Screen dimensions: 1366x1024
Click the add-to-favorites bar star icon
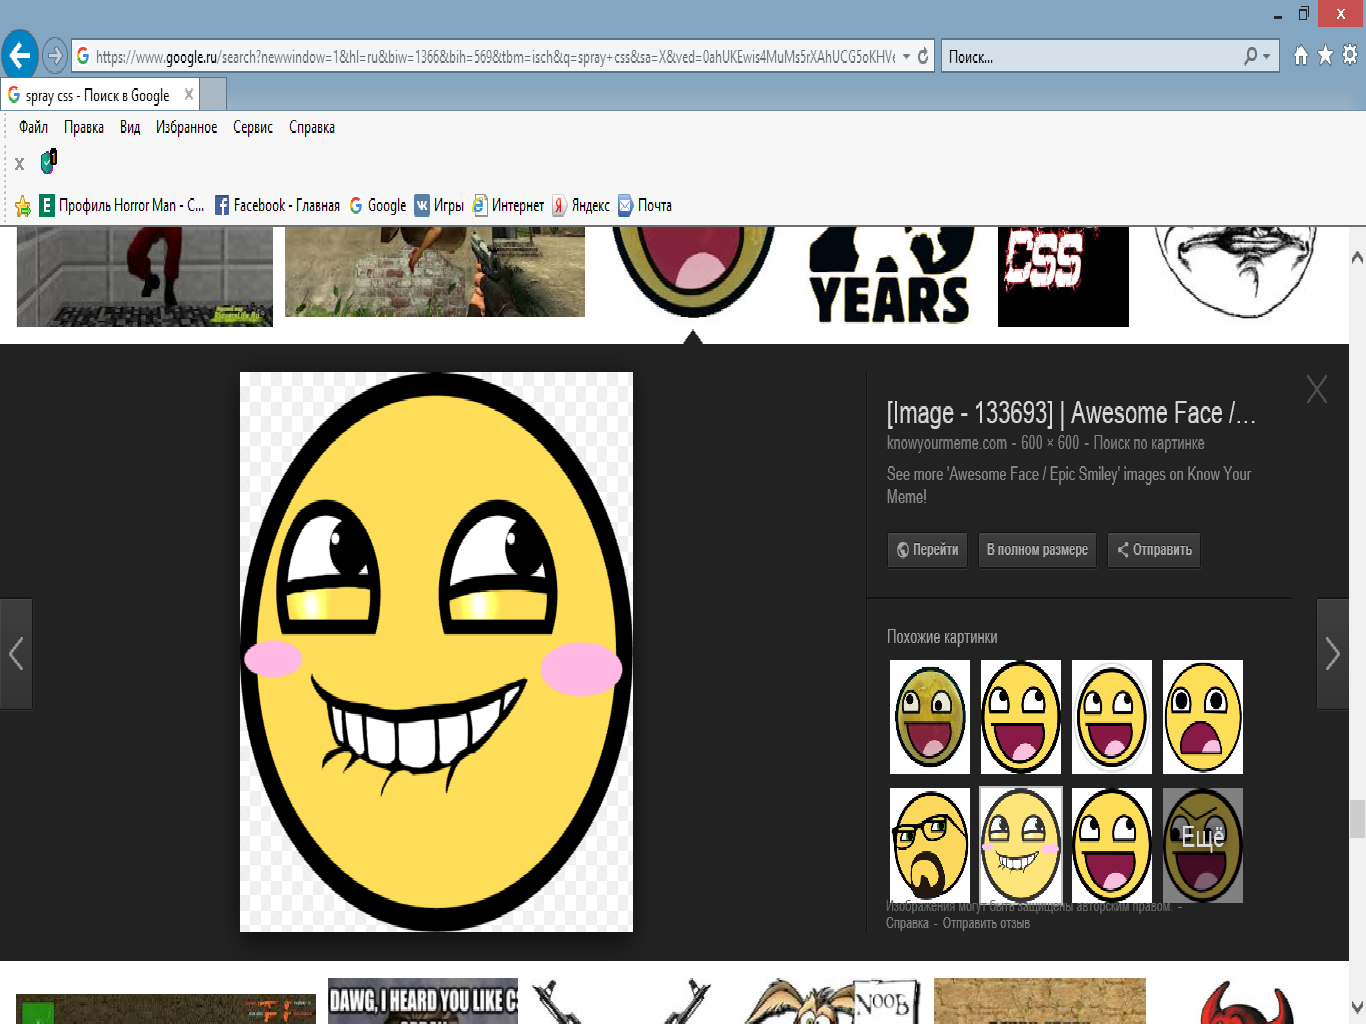23,206
